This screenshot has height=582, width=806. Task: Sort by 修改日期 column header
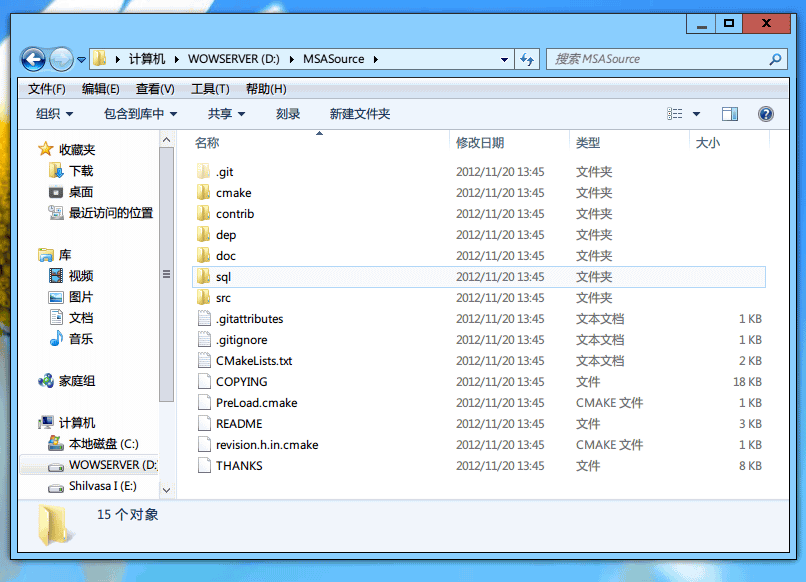pyautogui.click(x=480, y=143)
